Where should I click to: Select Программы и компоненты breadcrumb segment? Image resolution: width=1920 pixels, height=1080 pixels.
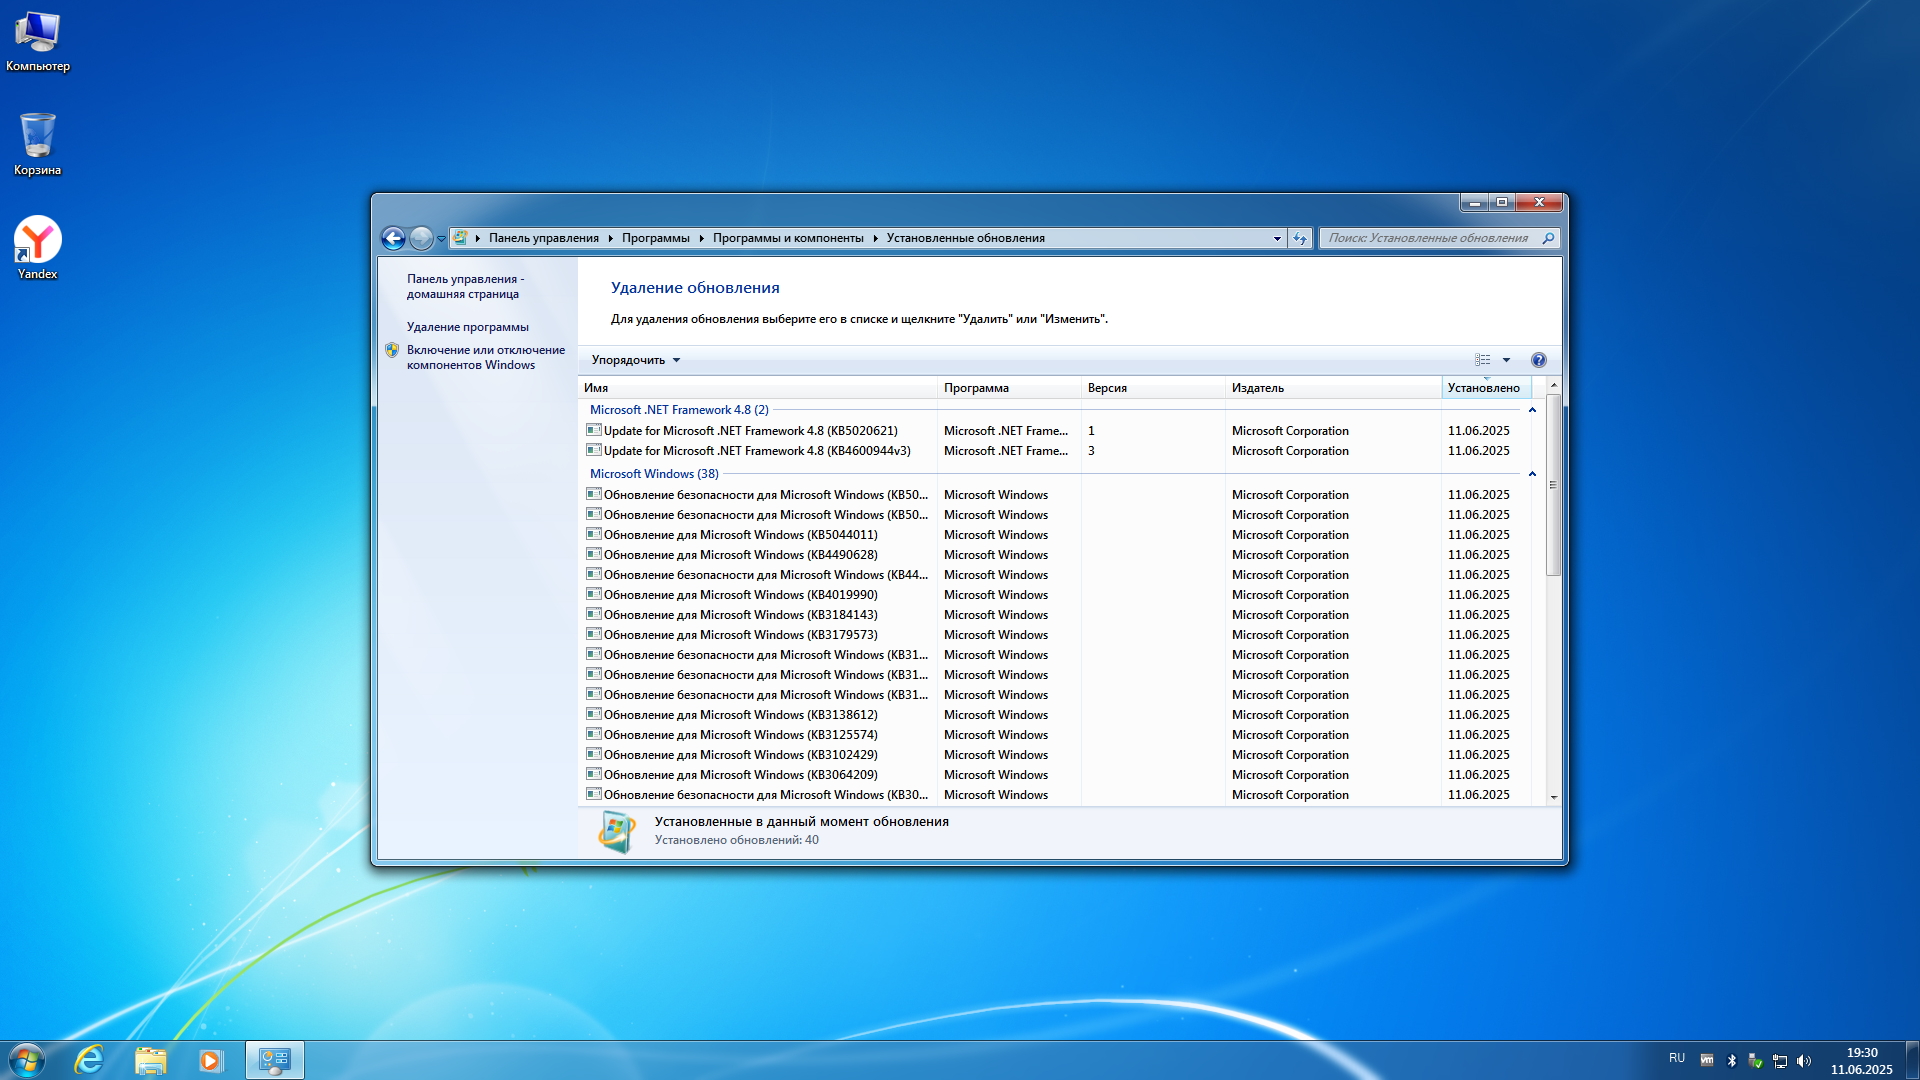[788, 238]
